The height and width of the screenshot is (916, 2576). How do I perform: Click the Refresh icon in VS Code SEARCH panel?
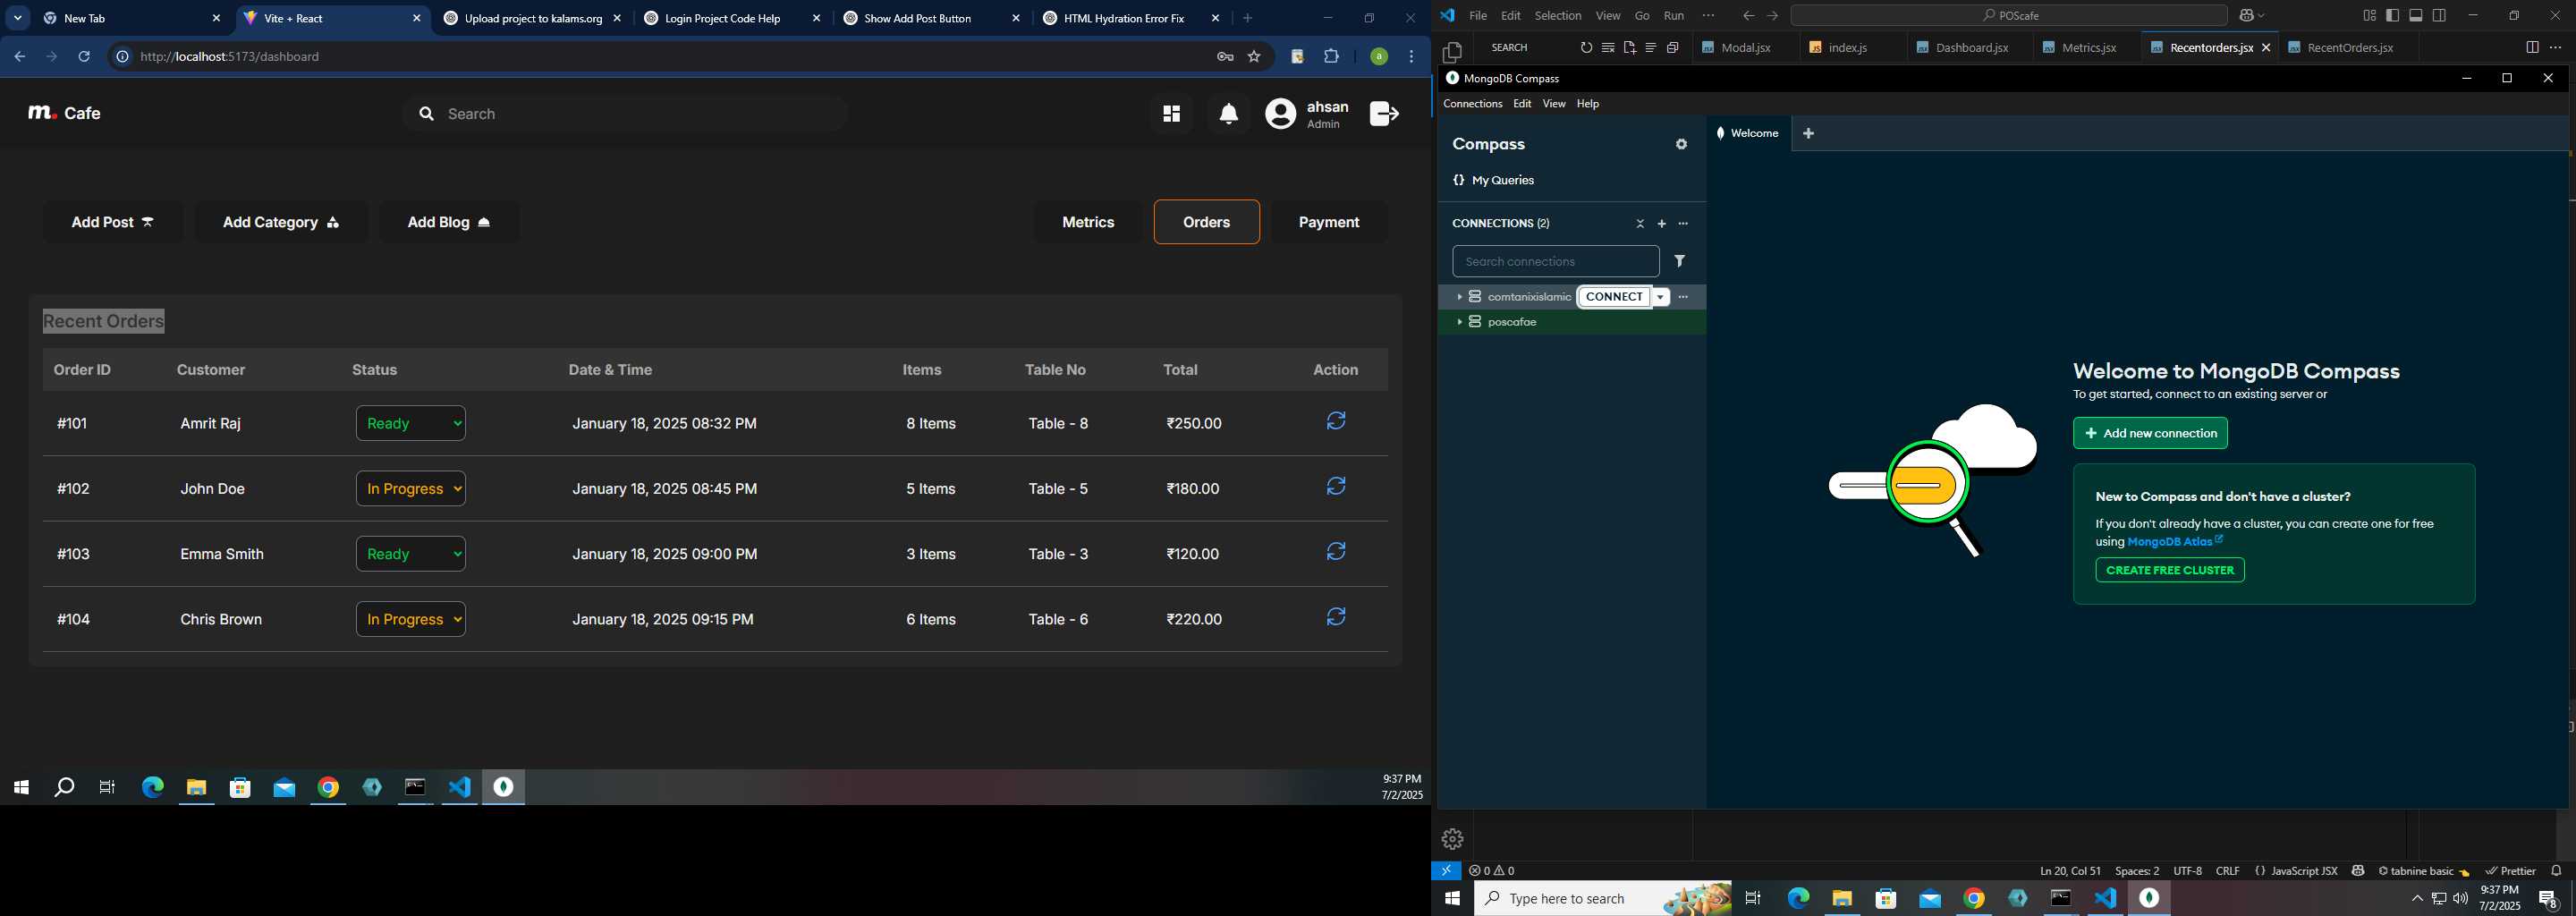pos(1586,48)
